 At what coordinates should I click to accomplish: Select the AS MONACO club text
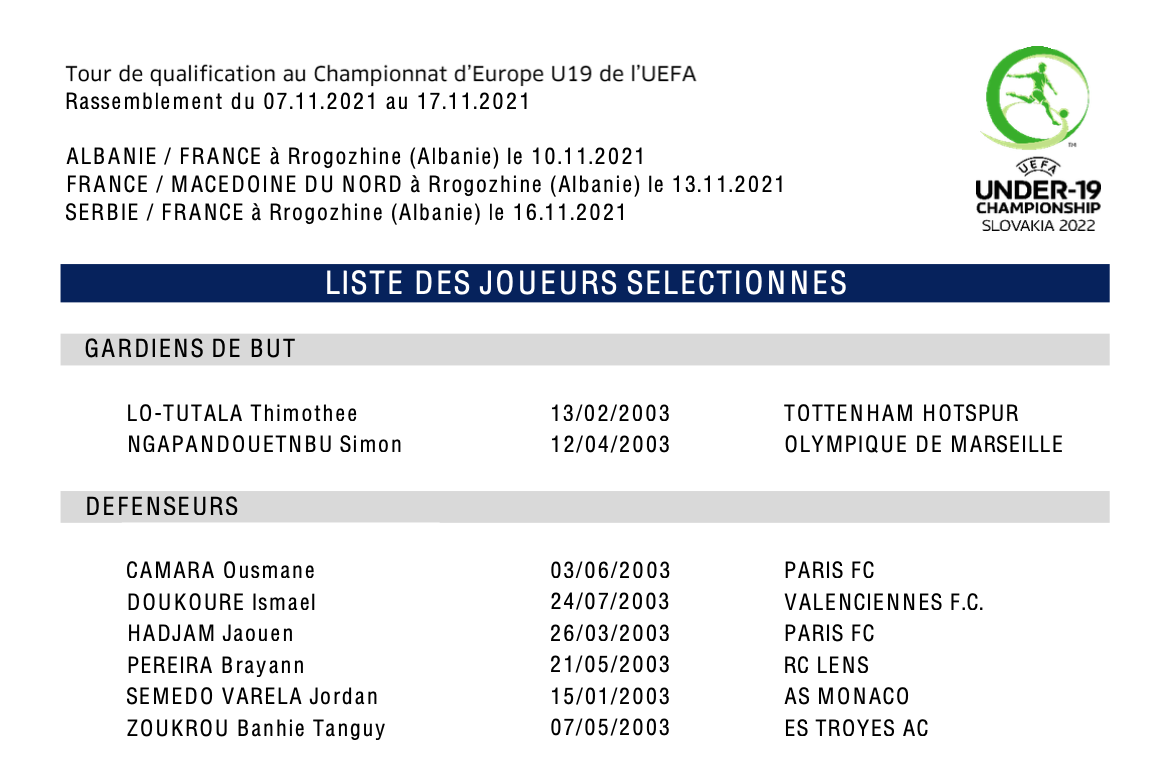coord(847,697)
